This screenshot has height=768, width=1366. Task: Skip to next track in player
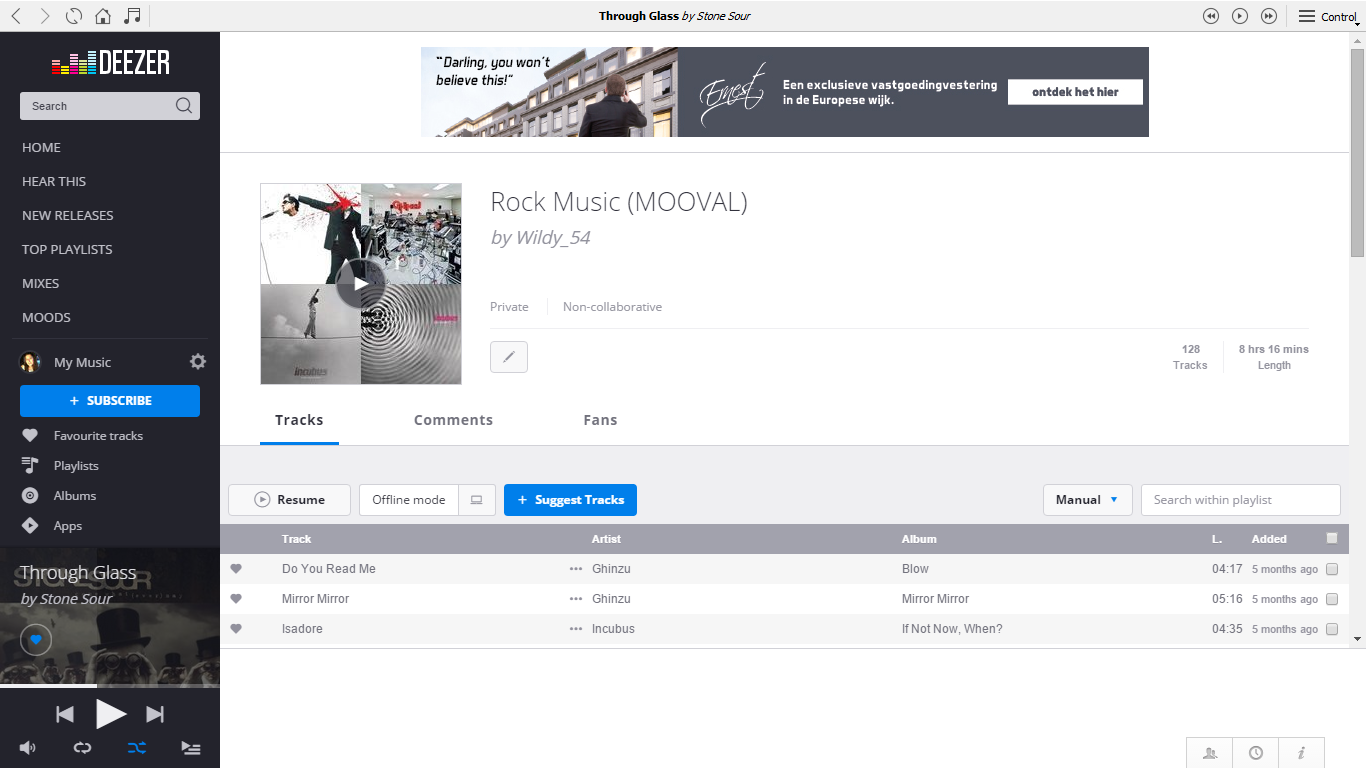pos(155,714)
